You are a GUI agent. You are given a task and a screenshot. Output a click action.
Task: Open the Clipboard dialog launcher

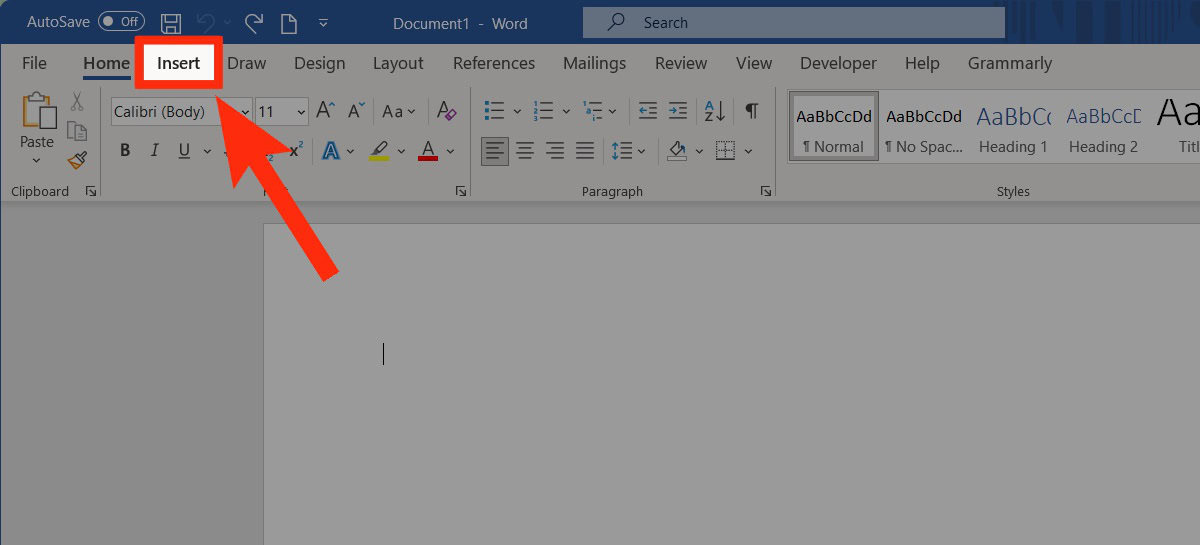click(x=90, y=191)
